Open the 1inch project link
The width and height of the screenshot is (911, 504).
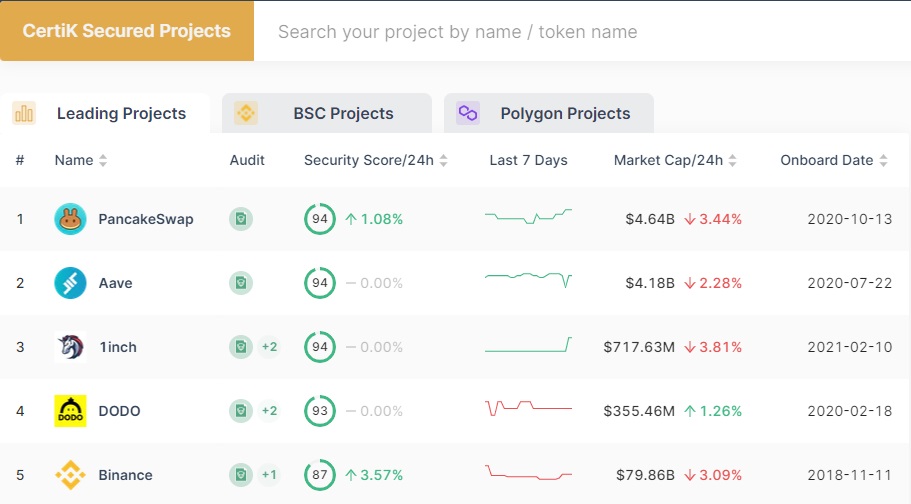click(118, 347)
